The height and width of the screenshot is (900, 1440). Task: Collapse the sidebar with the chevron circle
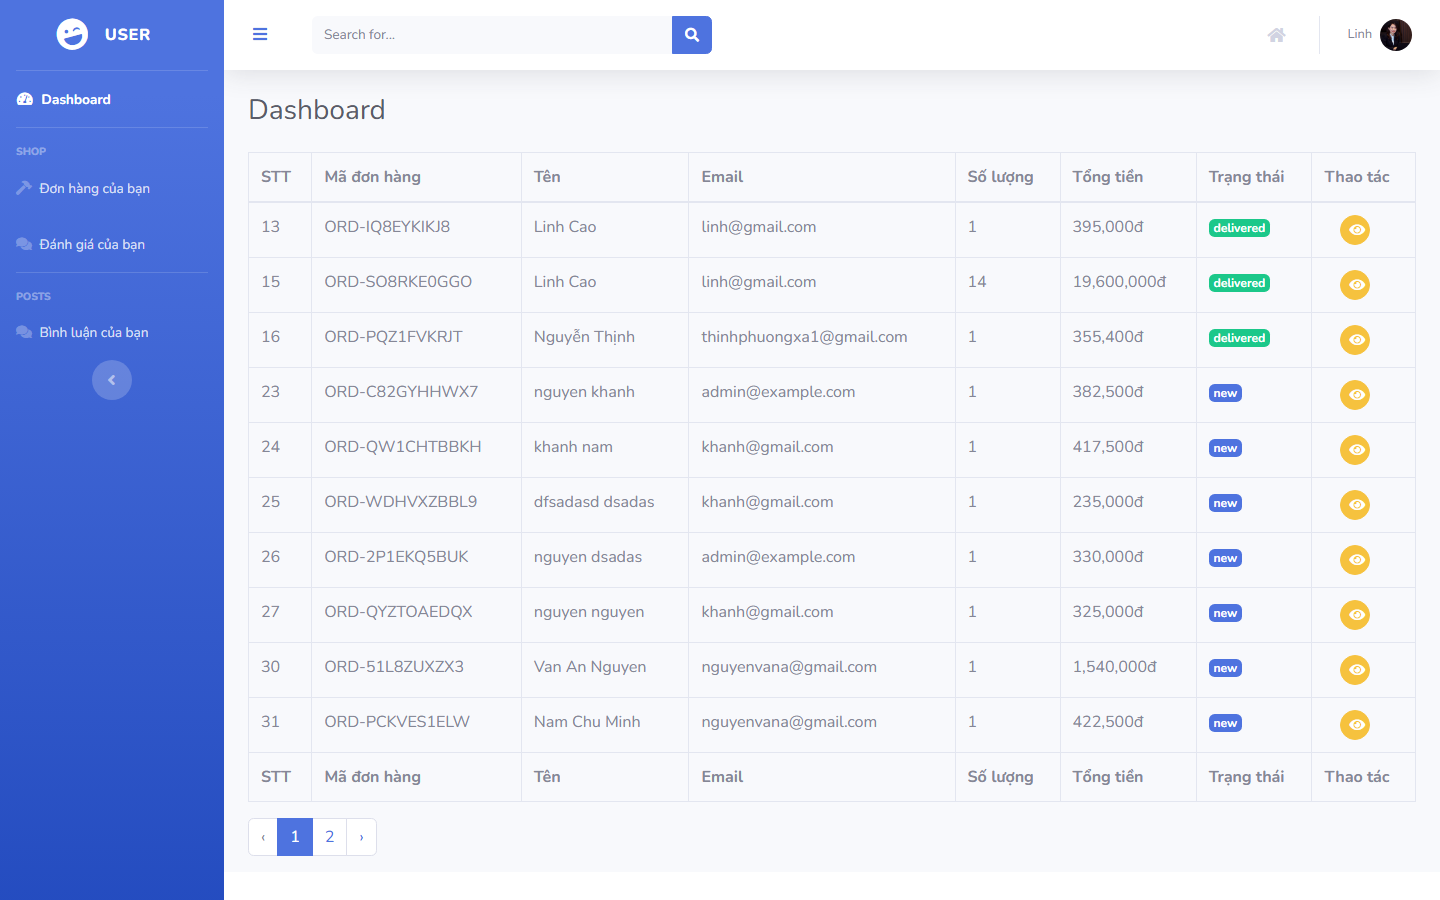click(112, 380)
